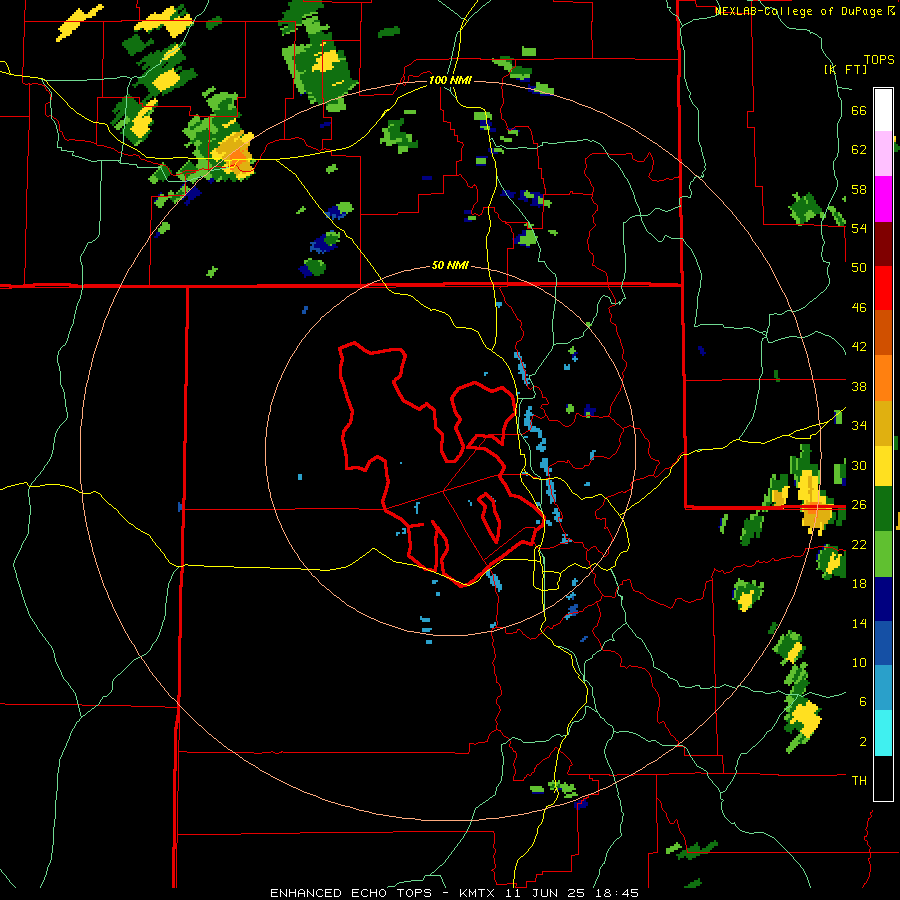The image size is (900, 900).
Task: Click the 'NEXLAB-College of DuPage' credit text
Action: pos(800,11)
